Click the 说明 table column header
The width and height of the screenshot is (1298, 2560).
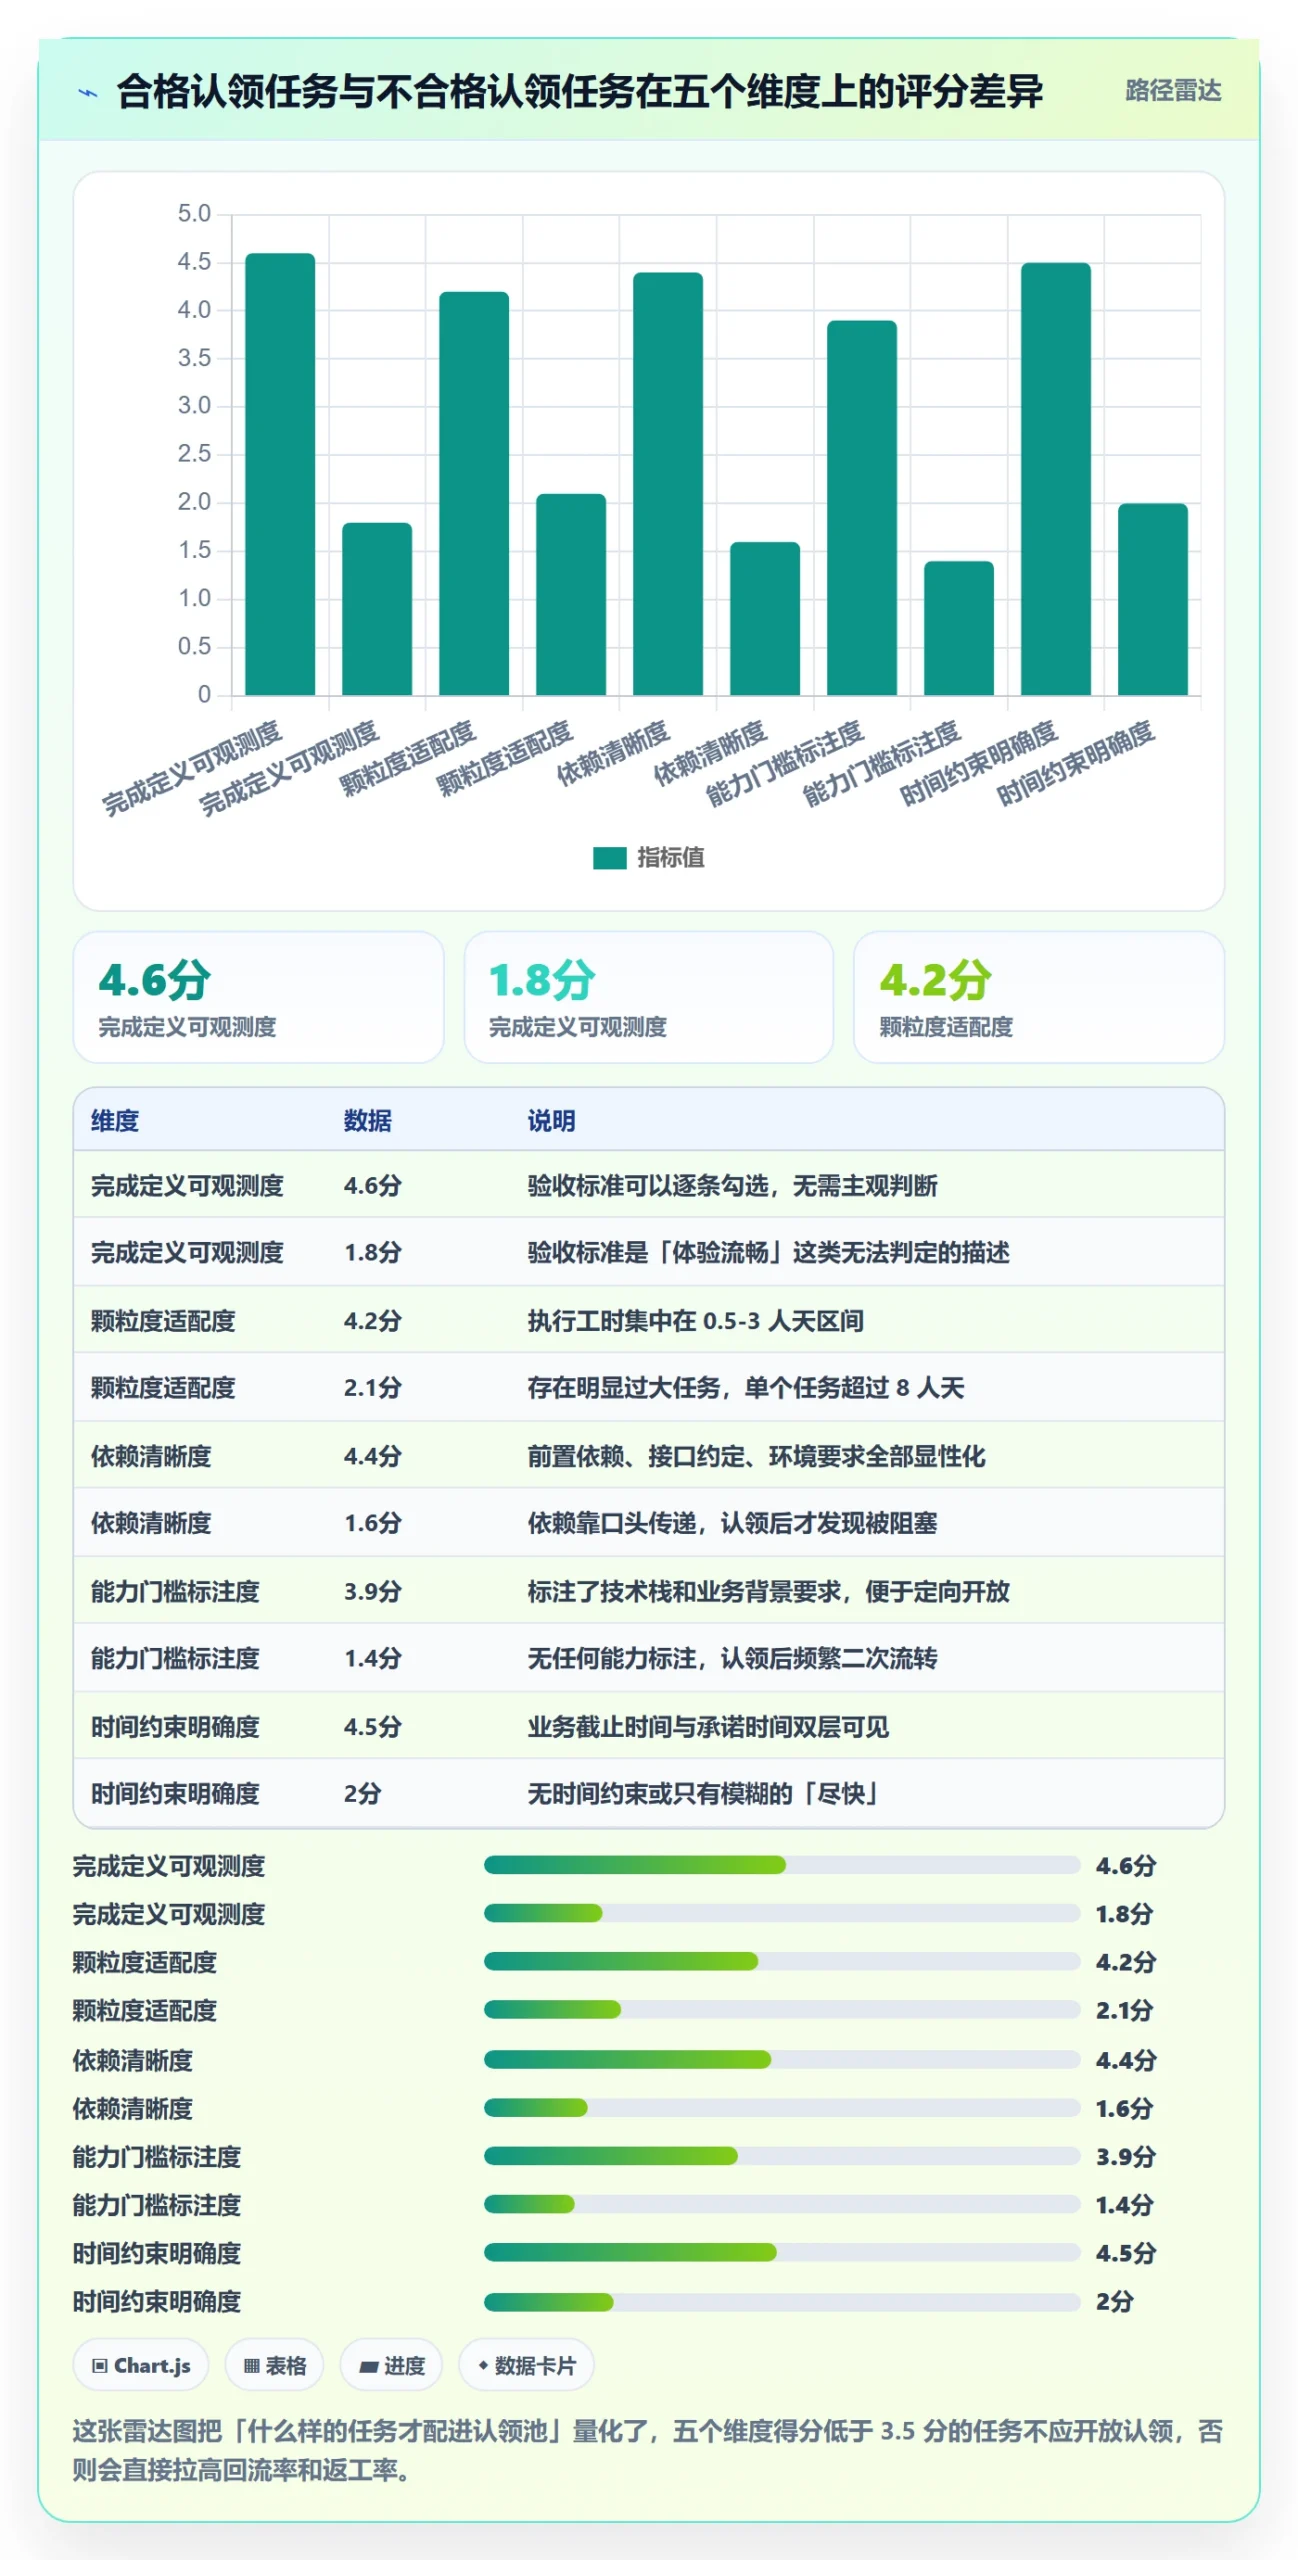(552, 1121)
